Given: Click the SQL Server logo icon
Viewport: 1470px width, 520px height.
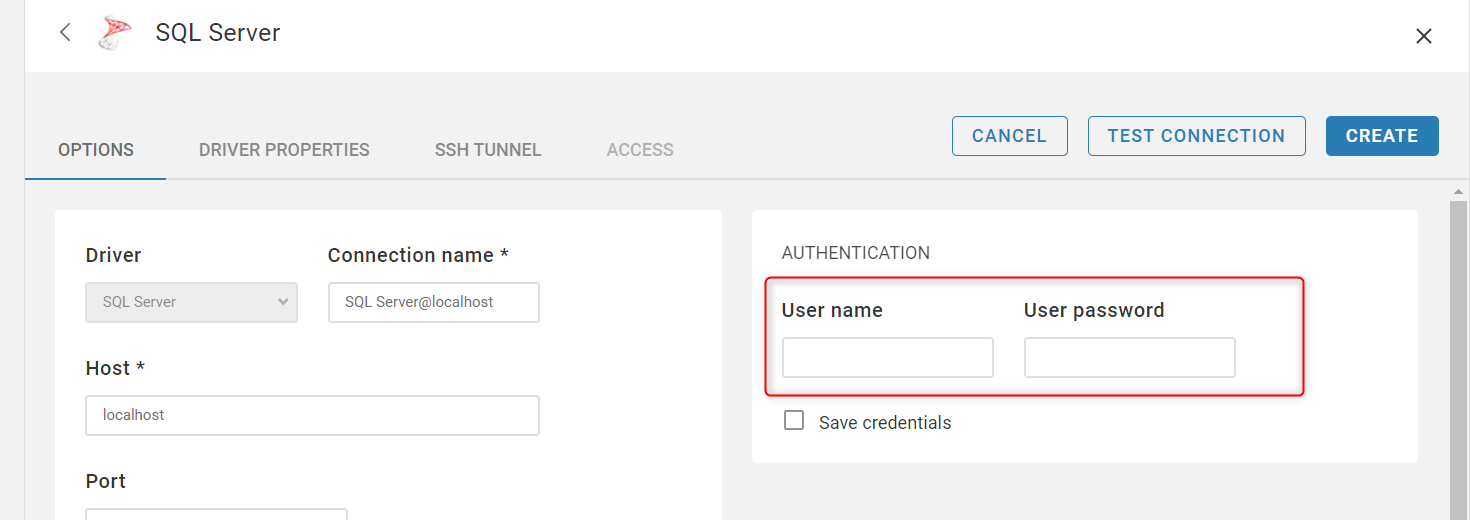Looking at the screenshot, I should coord(114,33).
